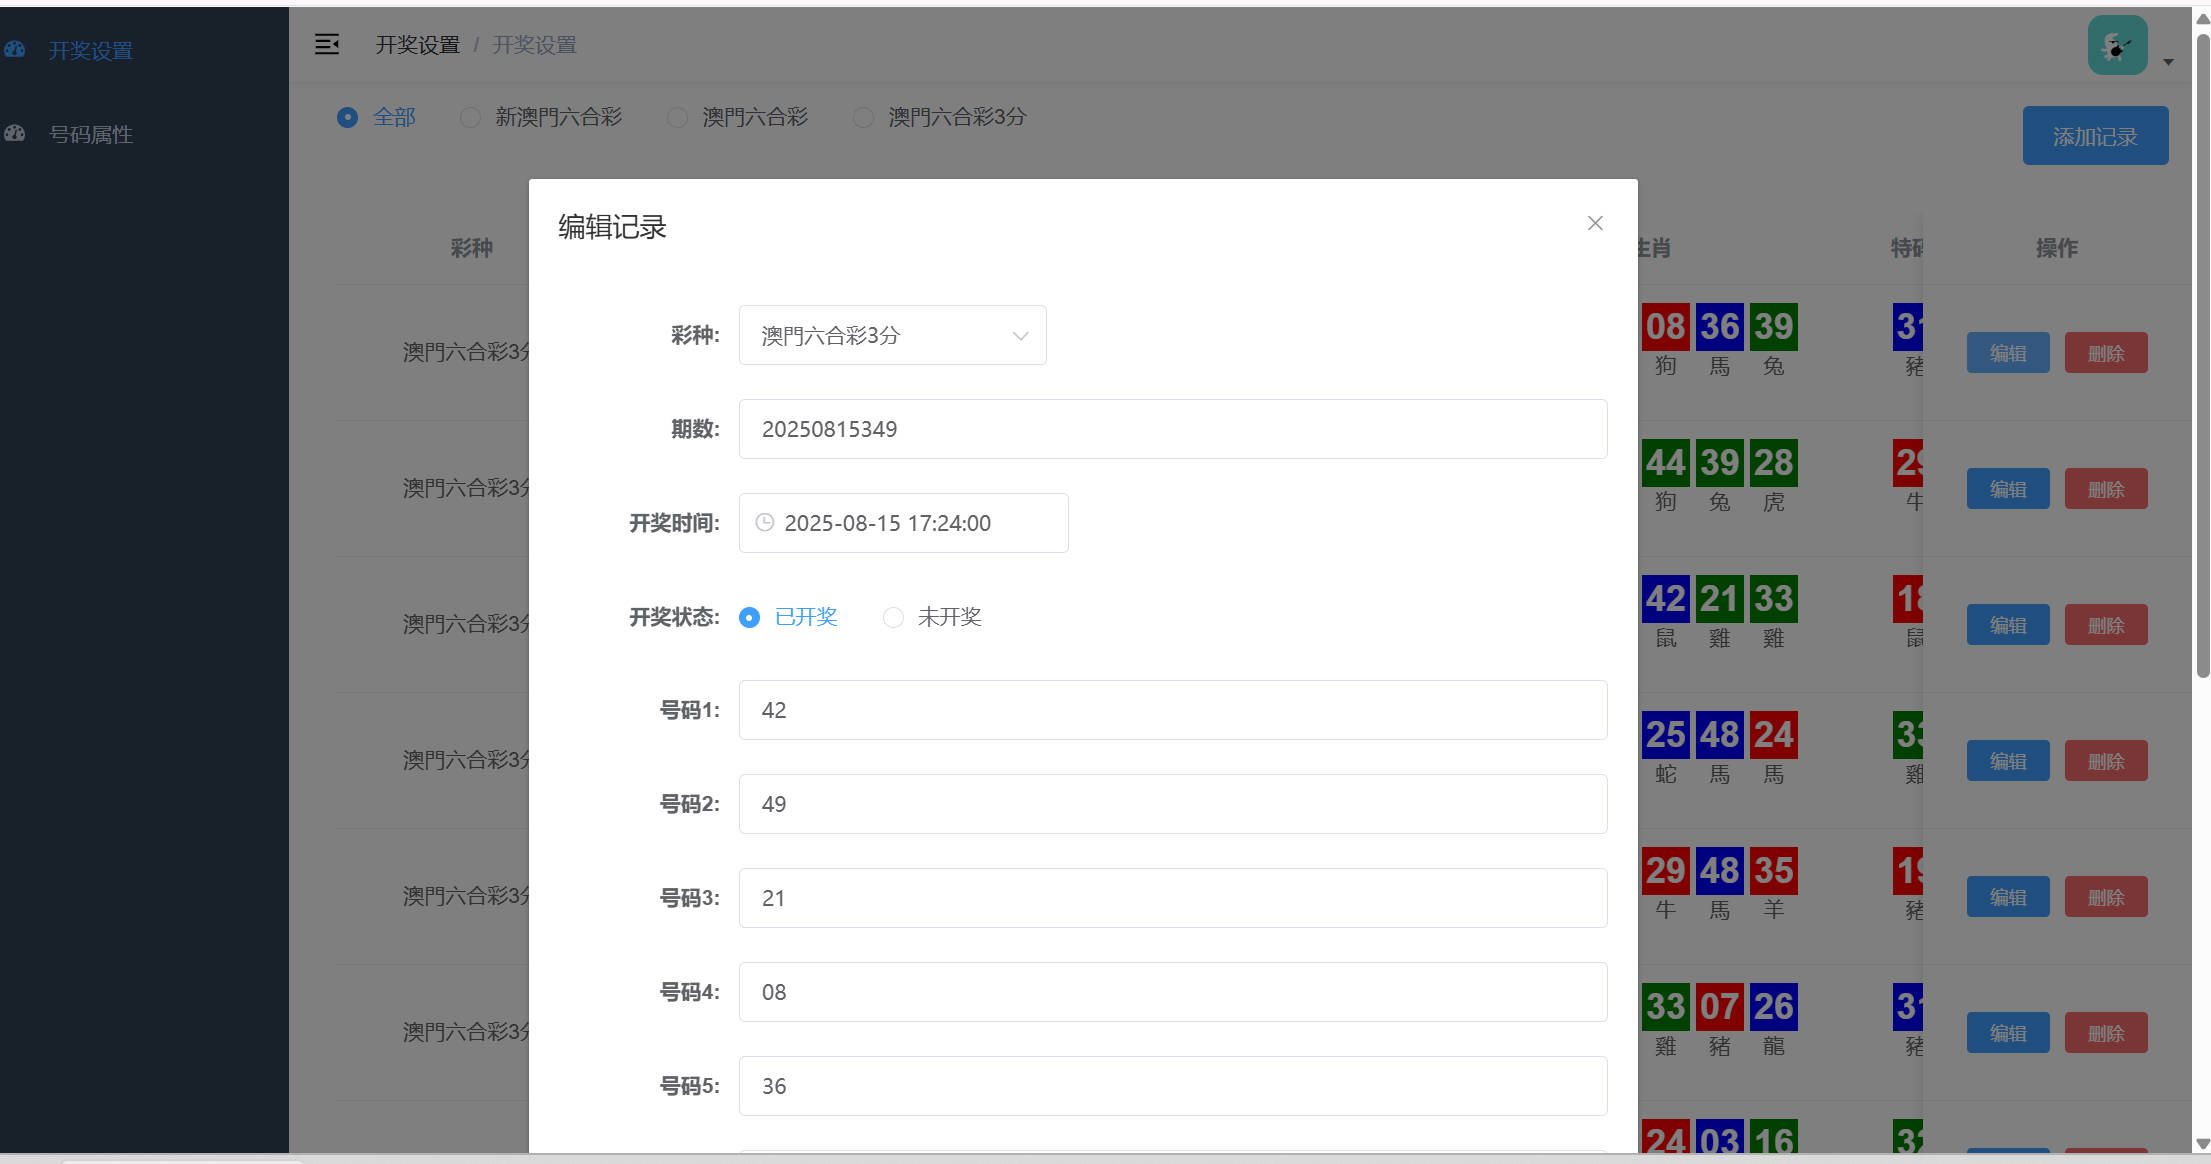Open 开奖设置 in the sidebar menu
The image size is (2211, 1164).
90,50
